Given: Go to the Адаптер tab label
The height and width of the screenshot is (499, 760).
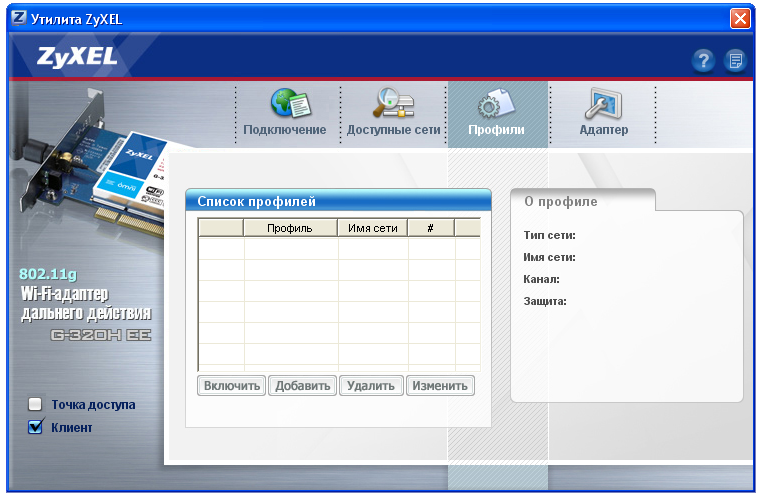Looking at the screenshot, I should pyautogui.click(x=603, y=130).
